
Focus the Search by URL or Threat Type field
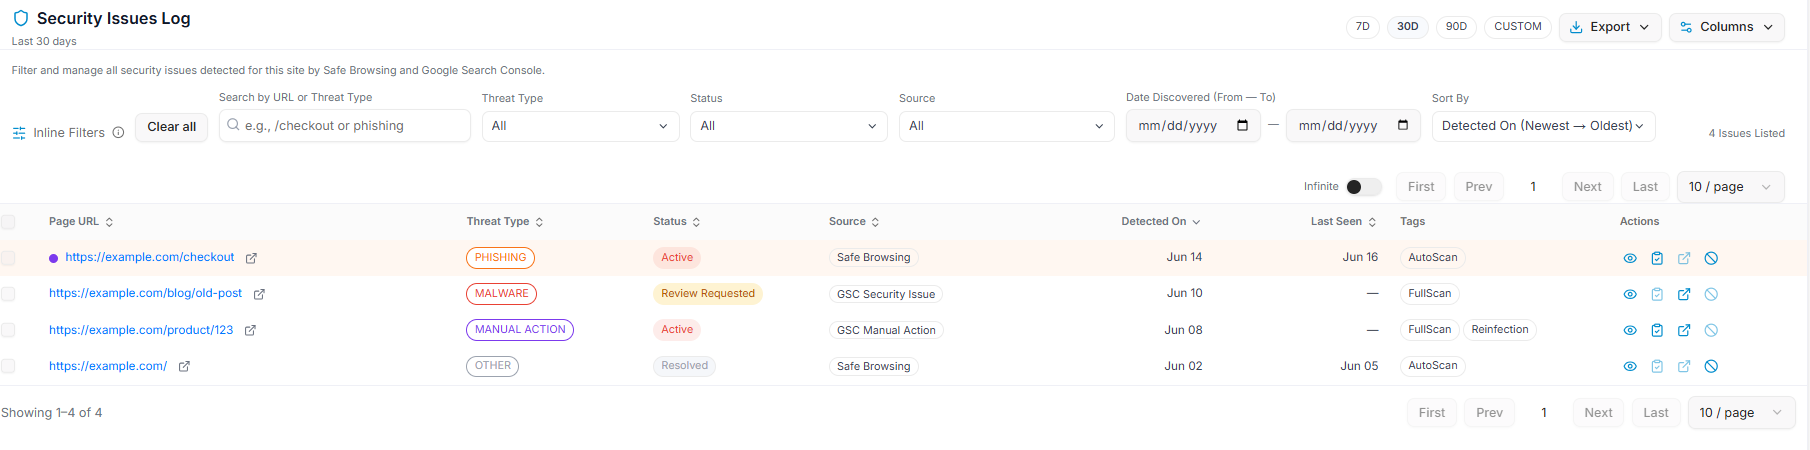click(345, 126)
